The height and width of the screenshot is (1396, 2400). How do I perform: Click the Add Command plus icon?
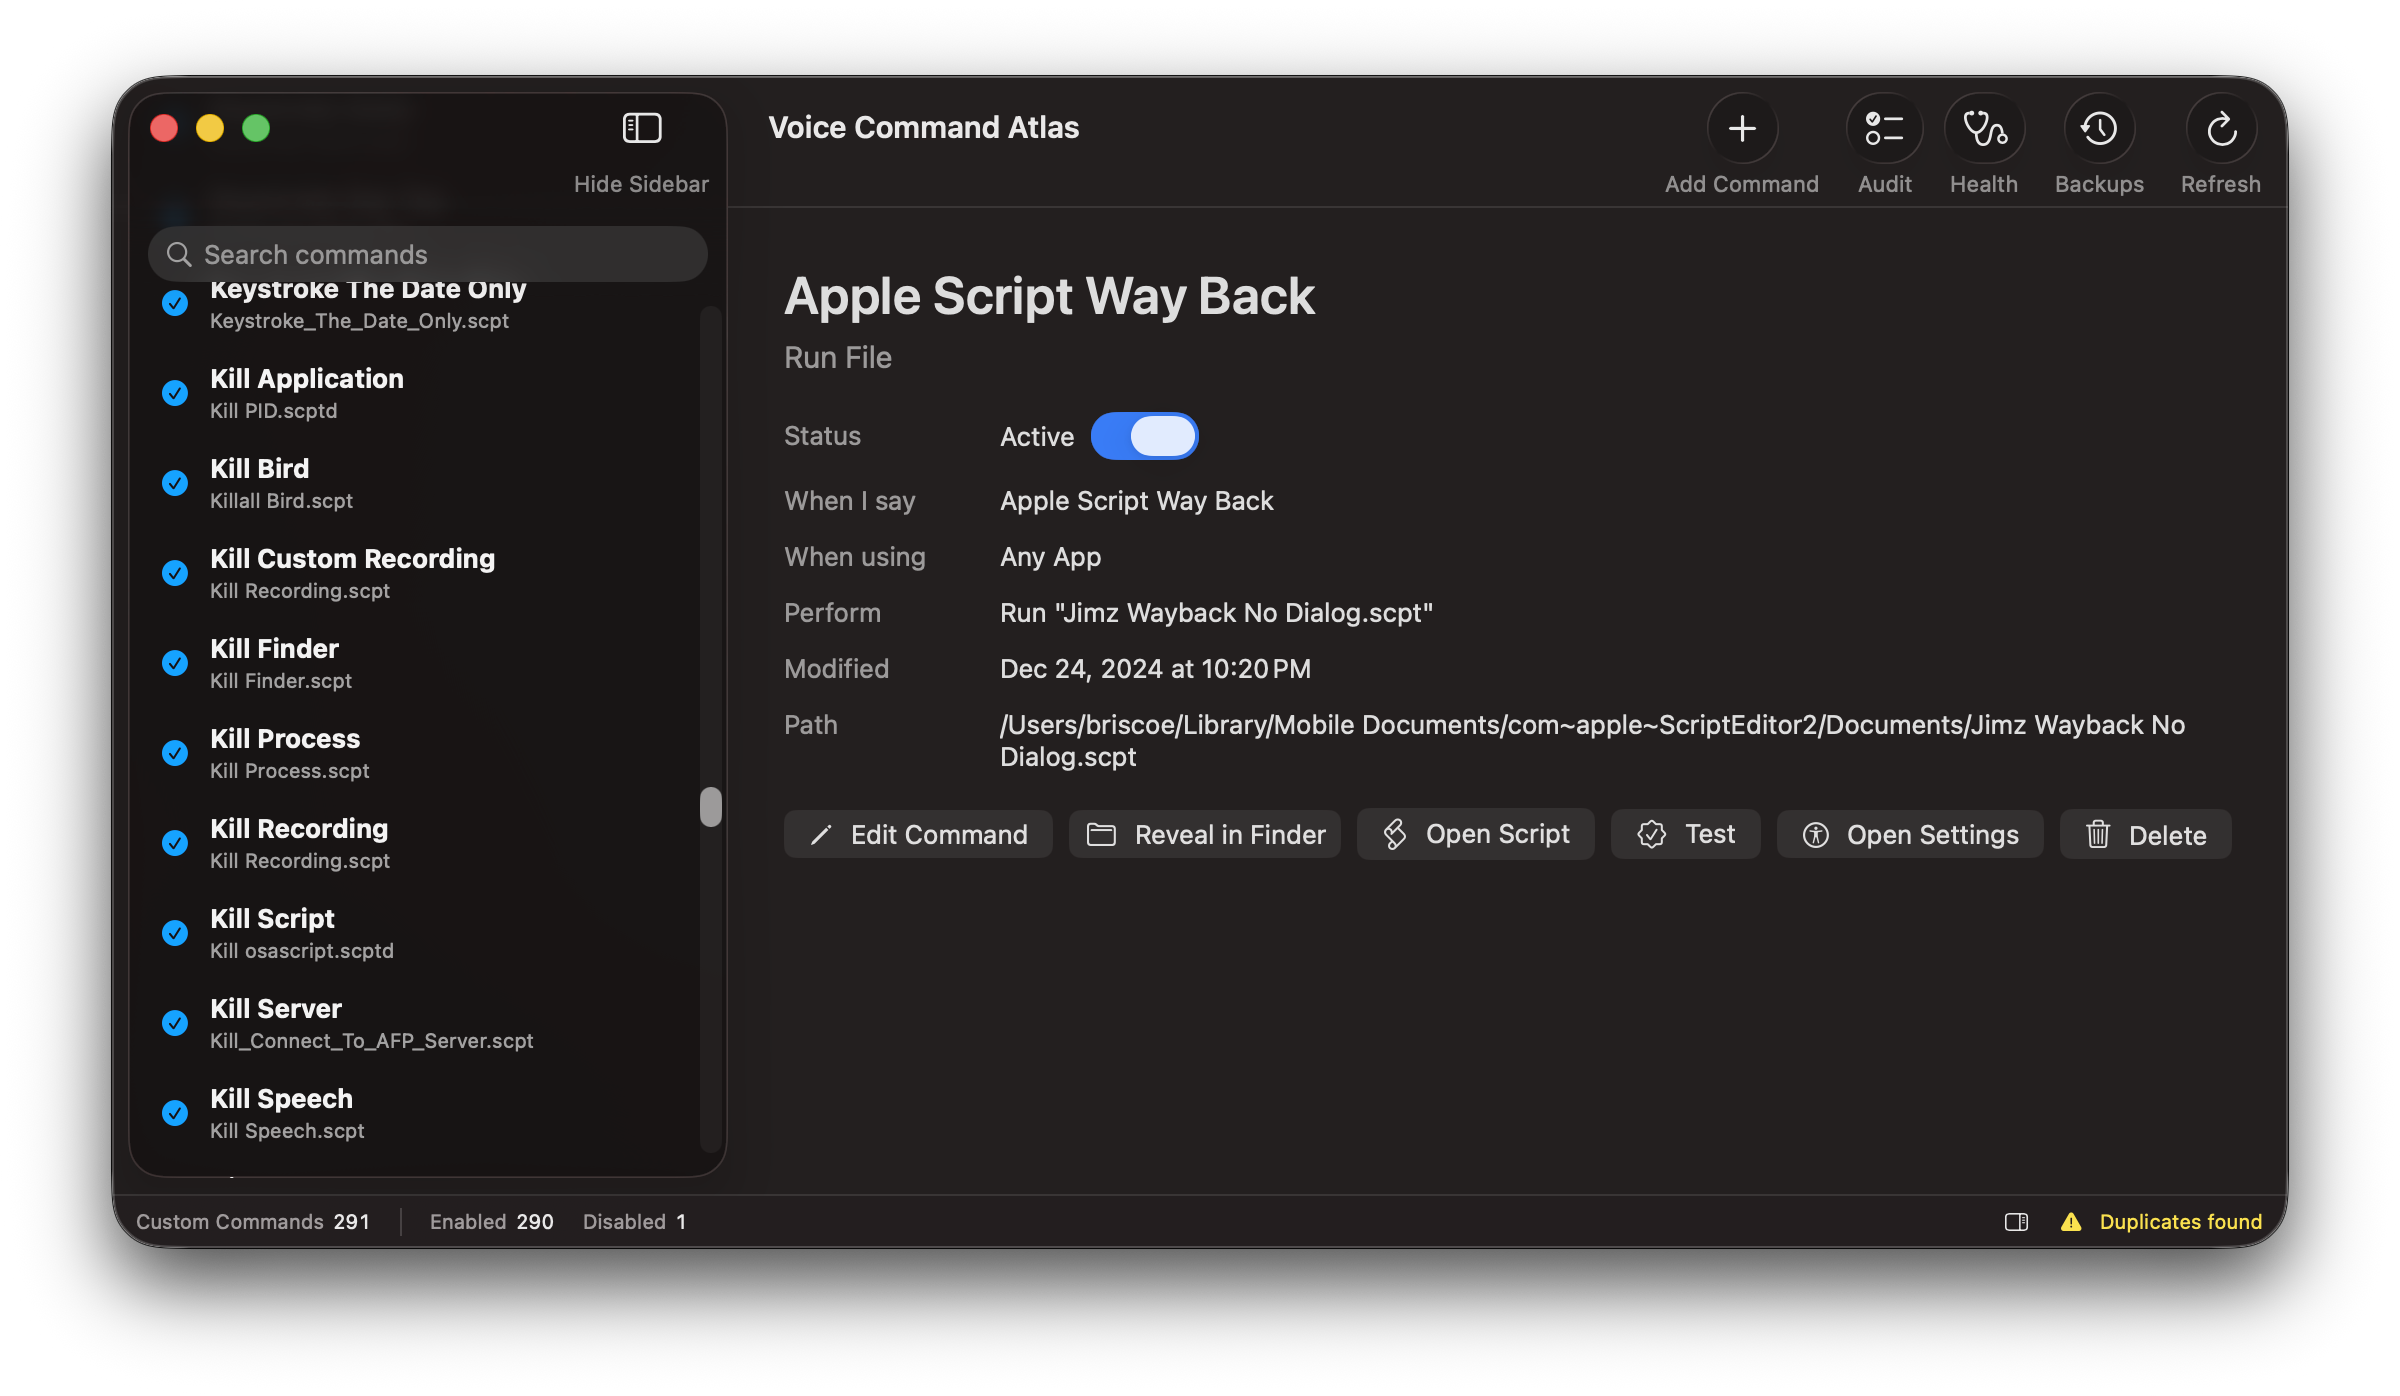[1742, 128]
